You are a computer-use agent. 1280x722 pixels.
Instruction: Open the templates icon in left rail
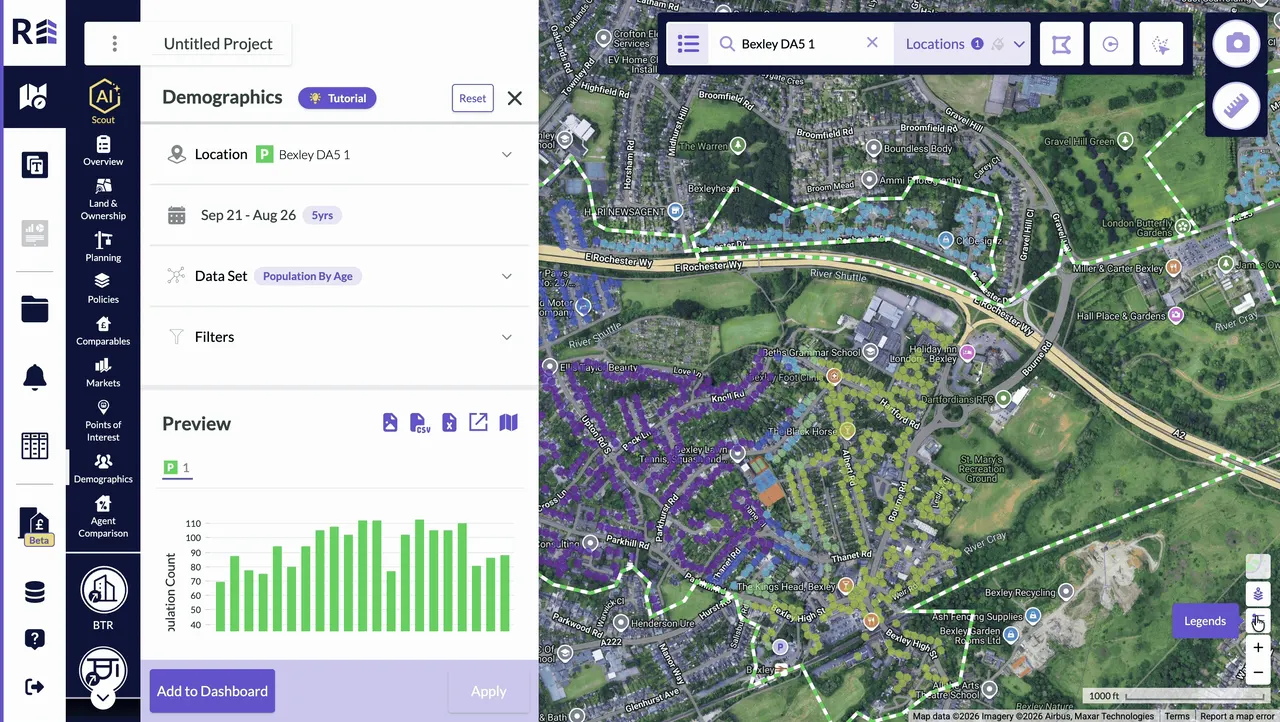(34, 165)
